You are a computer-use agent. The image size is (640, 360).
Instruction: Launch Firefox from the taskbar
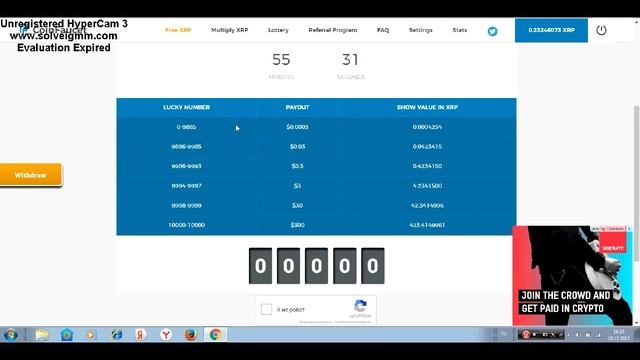(x=191, y=335)
